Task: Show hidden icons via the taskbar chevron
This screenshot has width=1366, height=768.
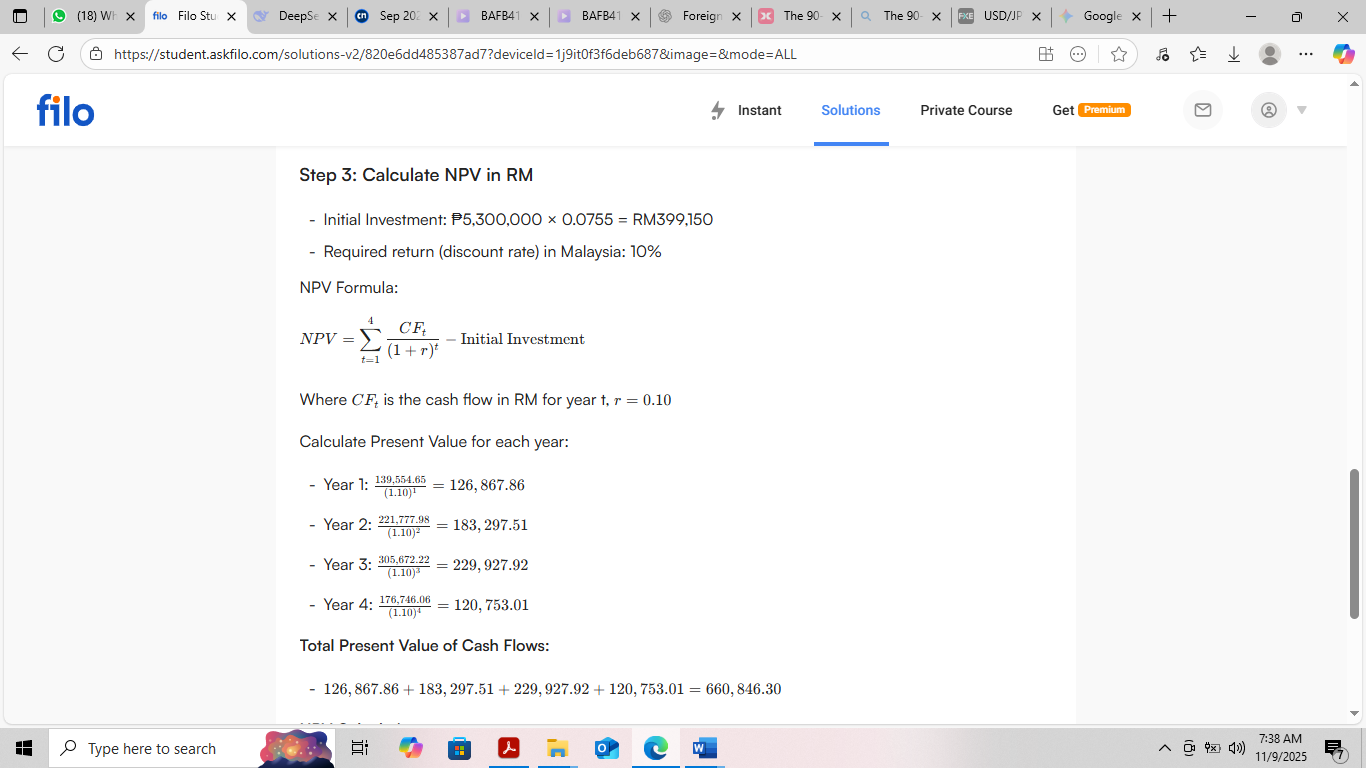Action: [1165, 748]
